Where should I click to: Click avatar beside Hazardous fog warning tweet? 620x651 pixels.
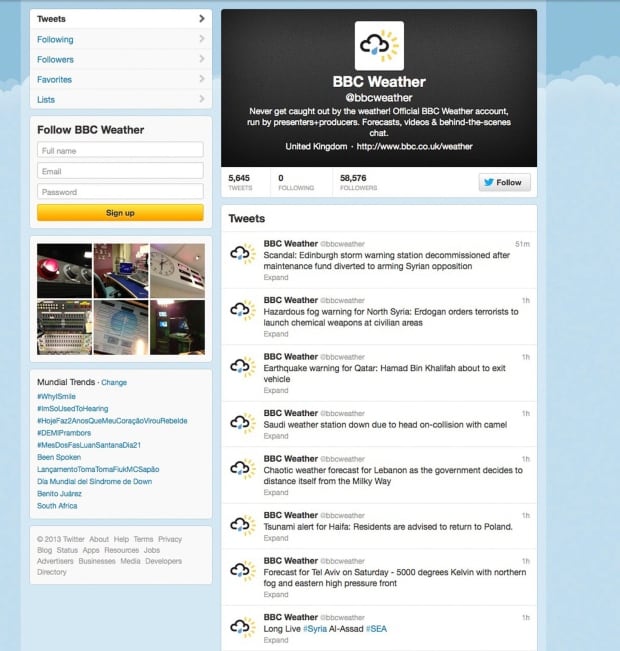(243, 309)
